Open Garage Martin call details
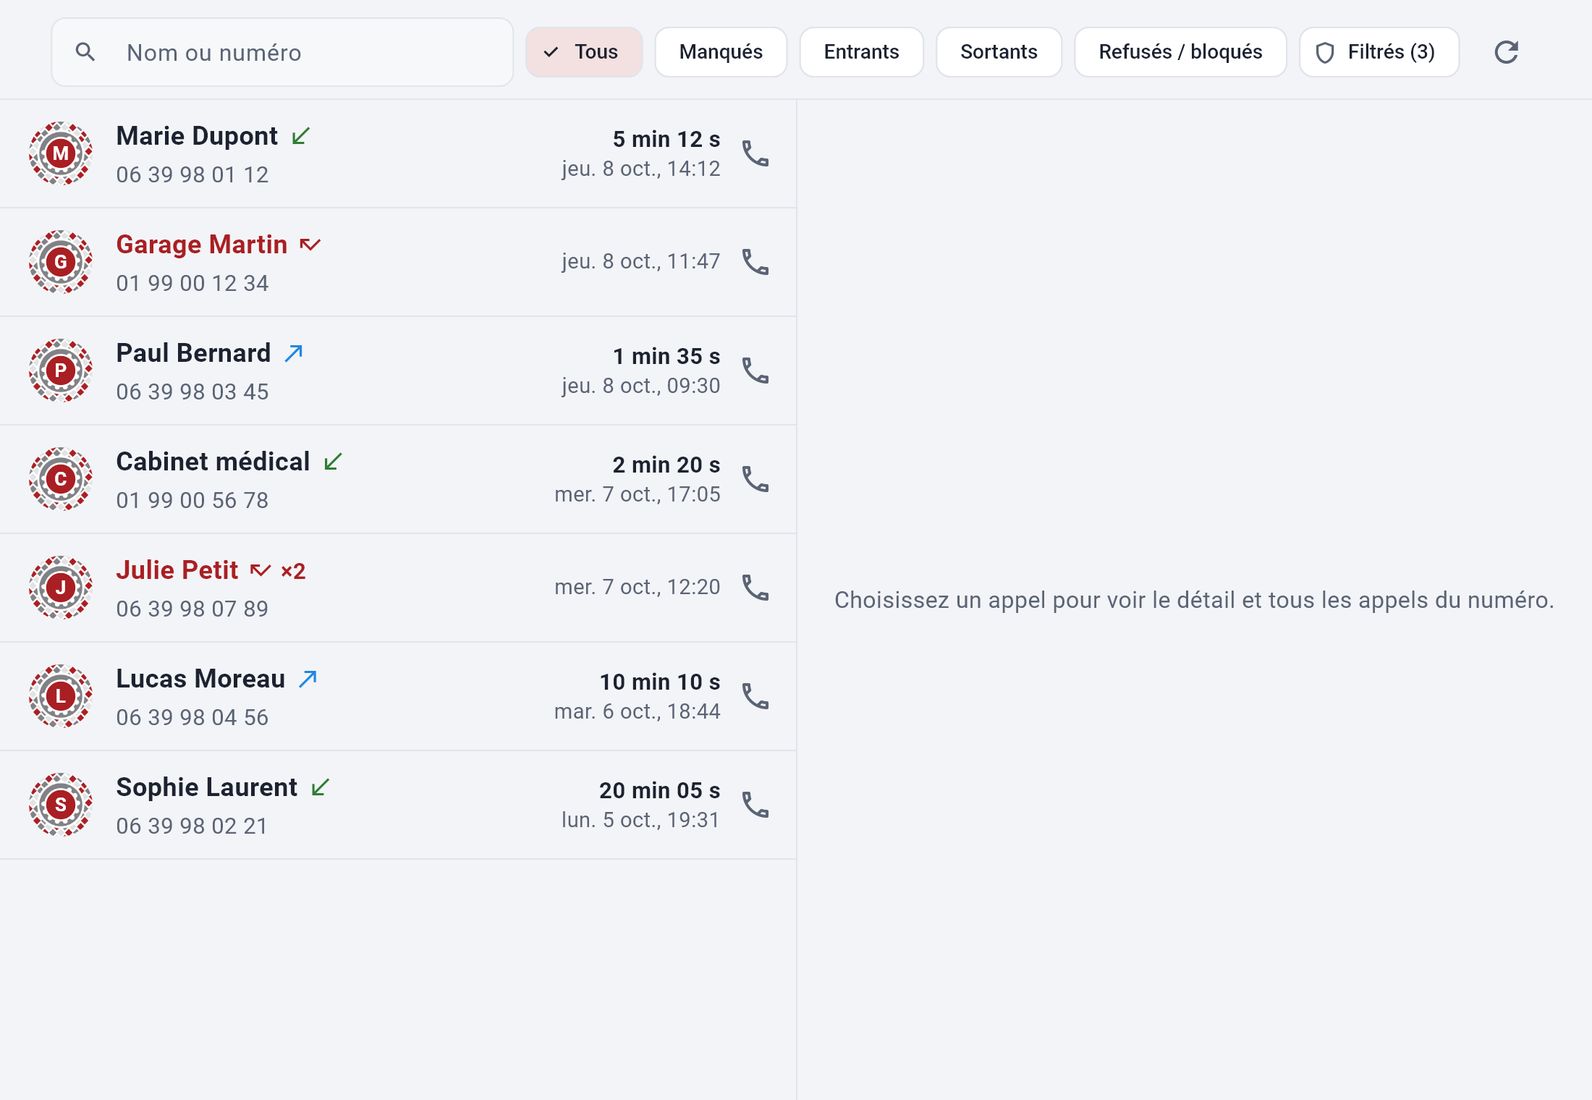1592x1100 pixels. 398,262
